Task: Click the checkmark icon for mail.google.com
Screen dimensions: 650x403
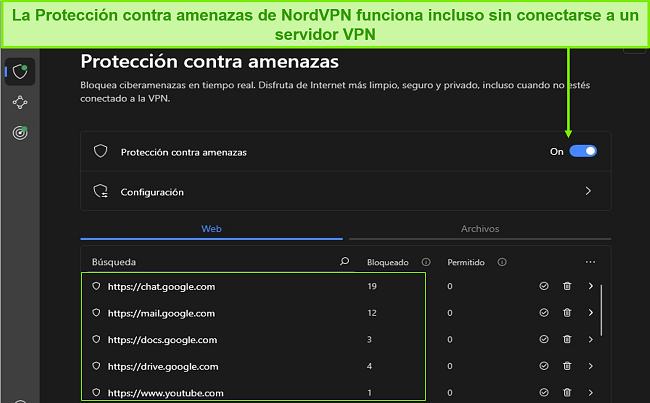Action: point(544,313)
